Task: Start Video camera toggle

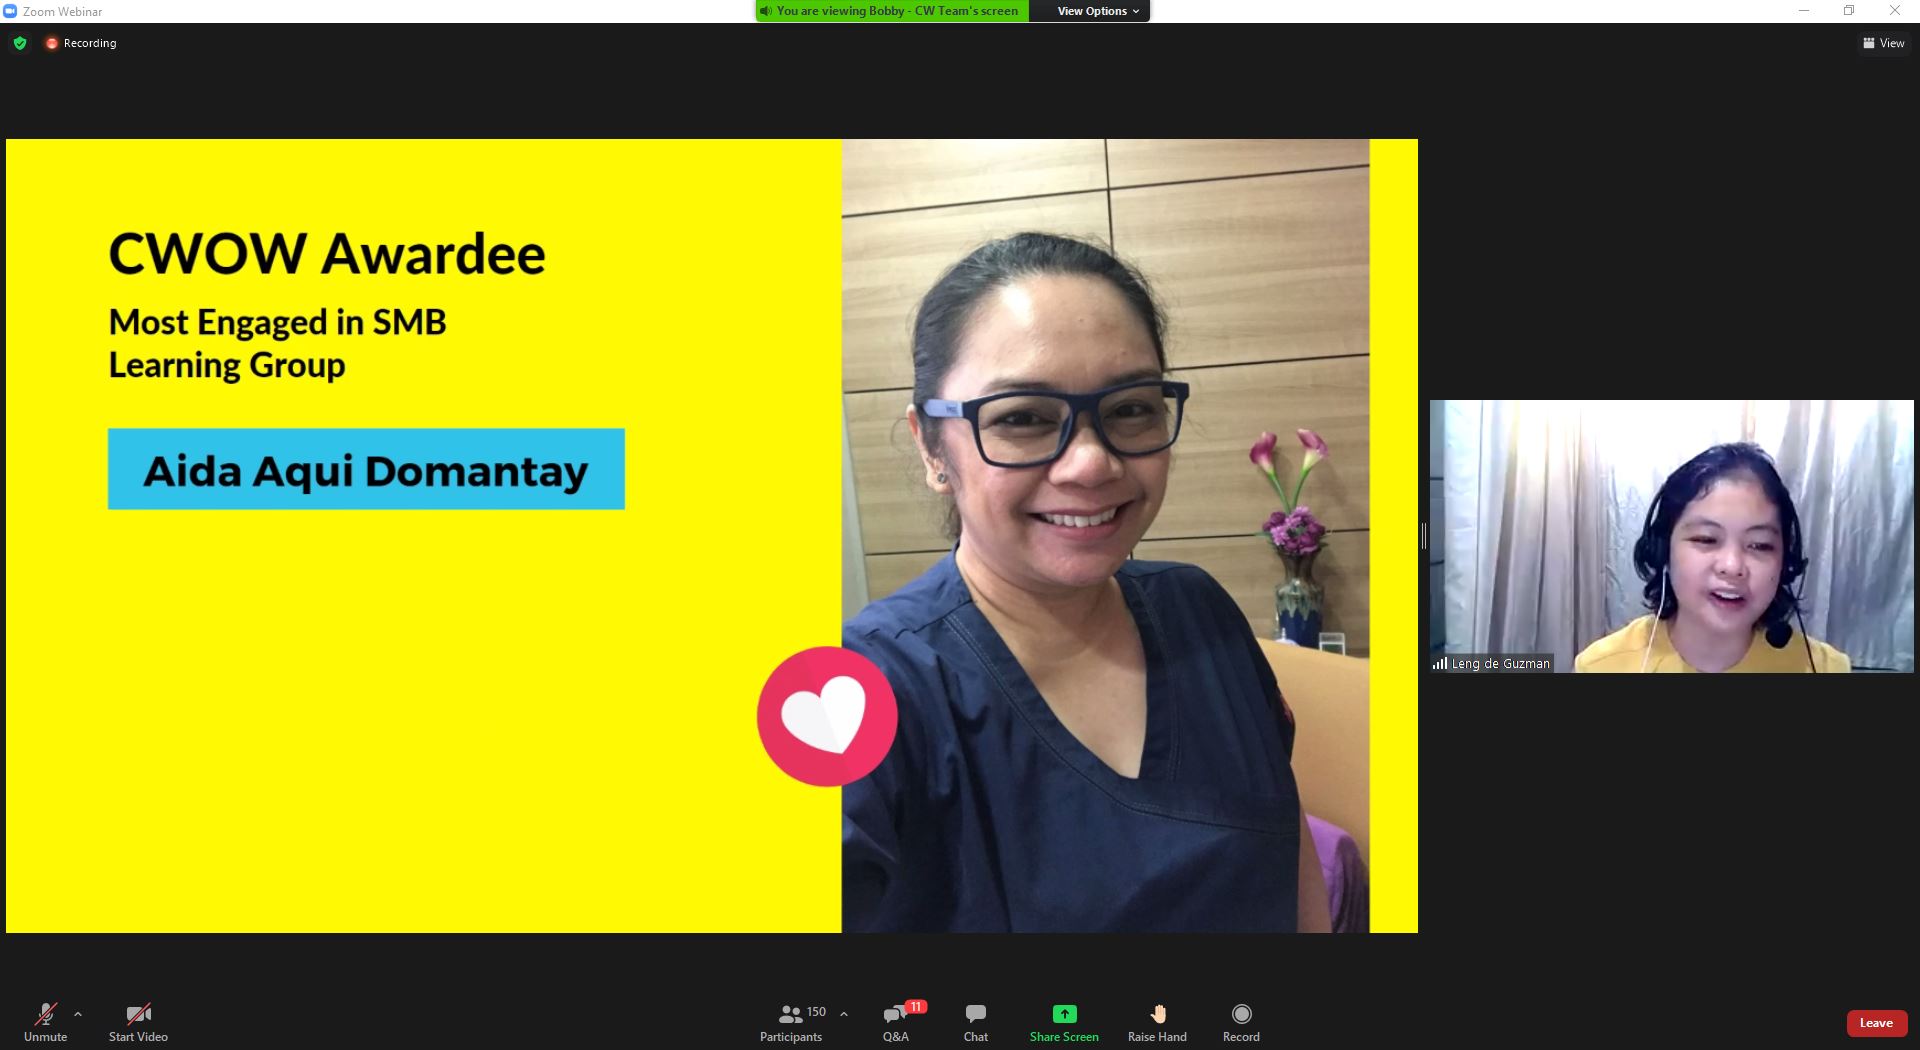Action: [138, 1022]
